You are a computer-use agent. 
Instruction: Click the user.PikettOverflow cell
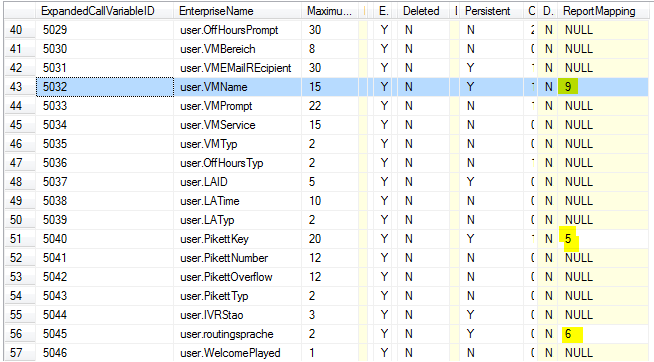(x=237, y=277)
